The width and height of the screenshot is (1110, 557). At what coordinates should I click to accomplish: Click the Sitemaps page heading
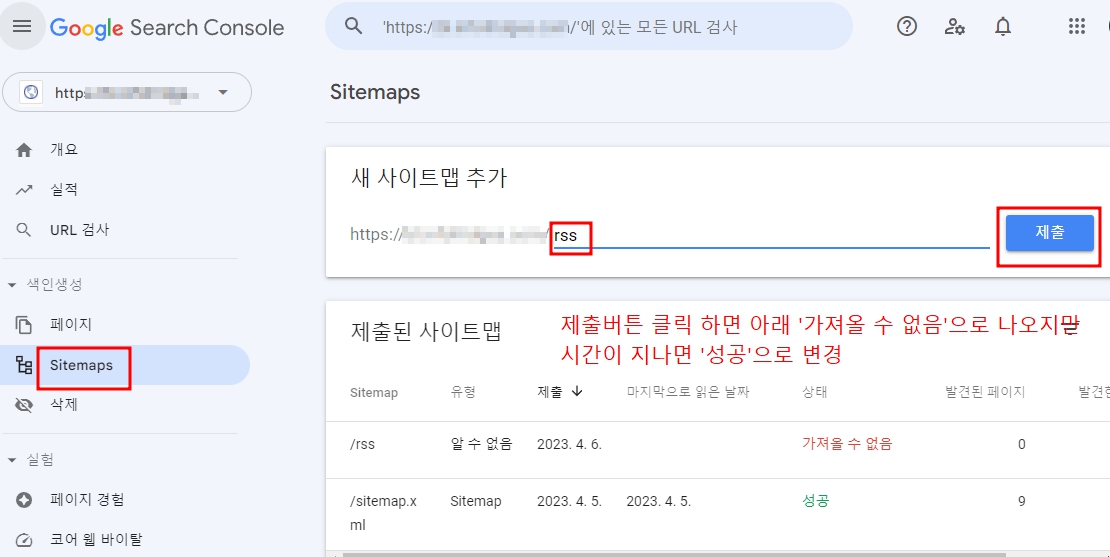374,92
